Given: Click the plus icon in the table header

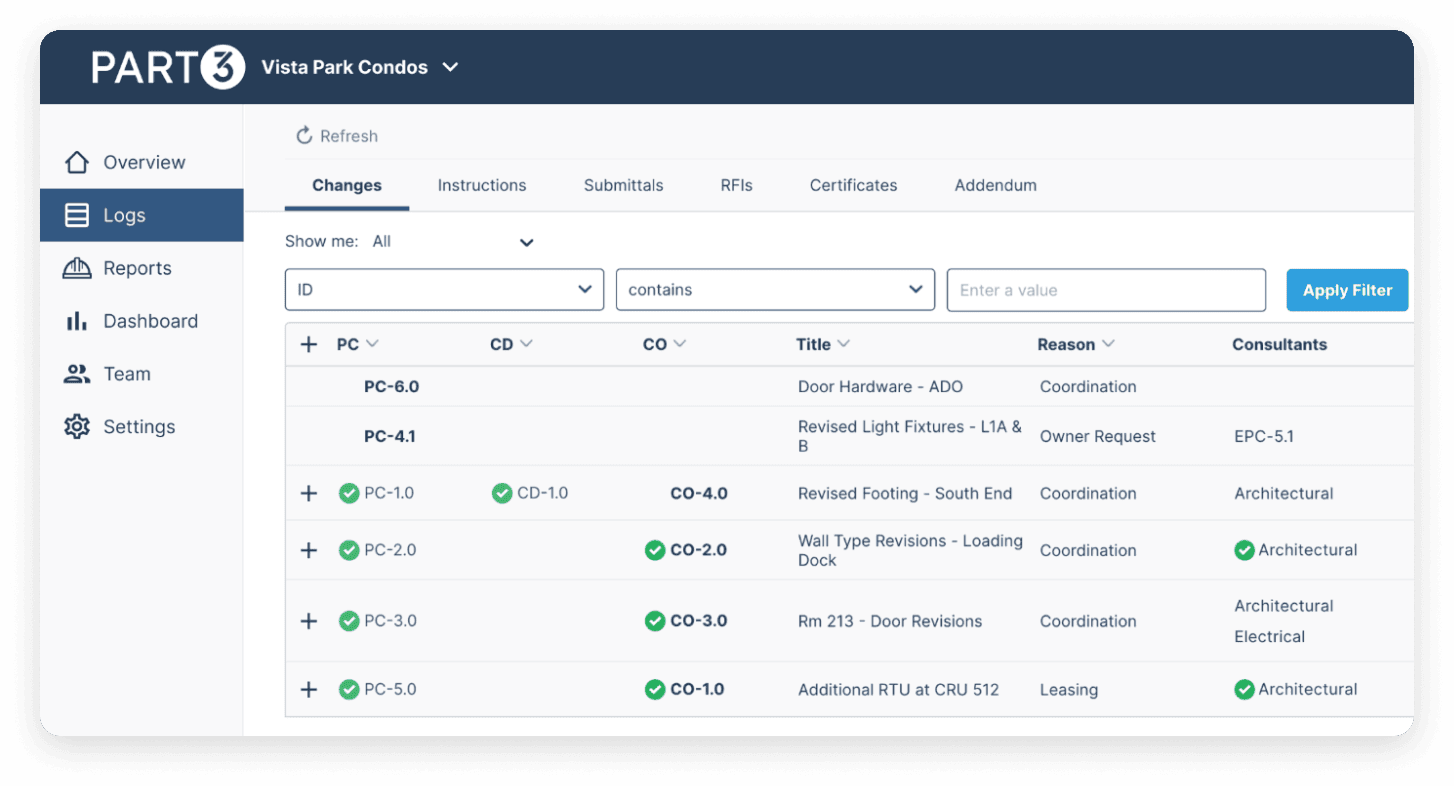Looking at the screenshot, I should pos(309,344).
